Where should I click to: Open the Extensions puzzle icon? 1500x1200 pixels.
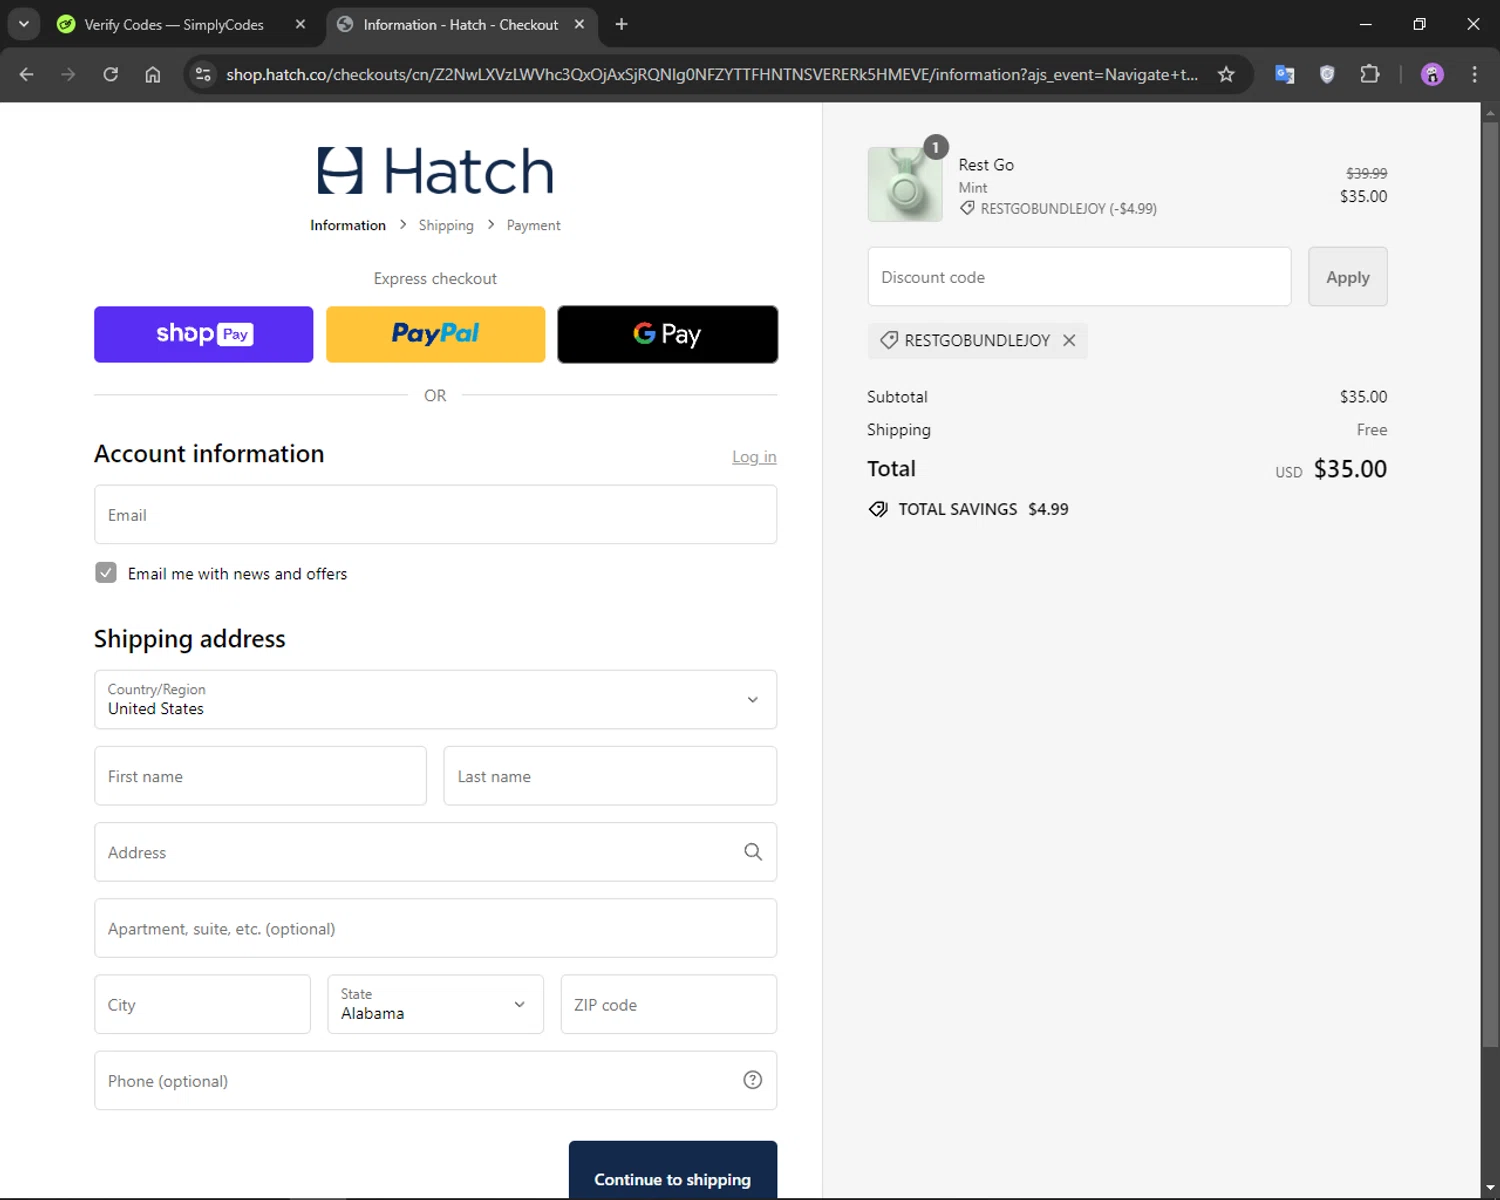coord(1370,74)
